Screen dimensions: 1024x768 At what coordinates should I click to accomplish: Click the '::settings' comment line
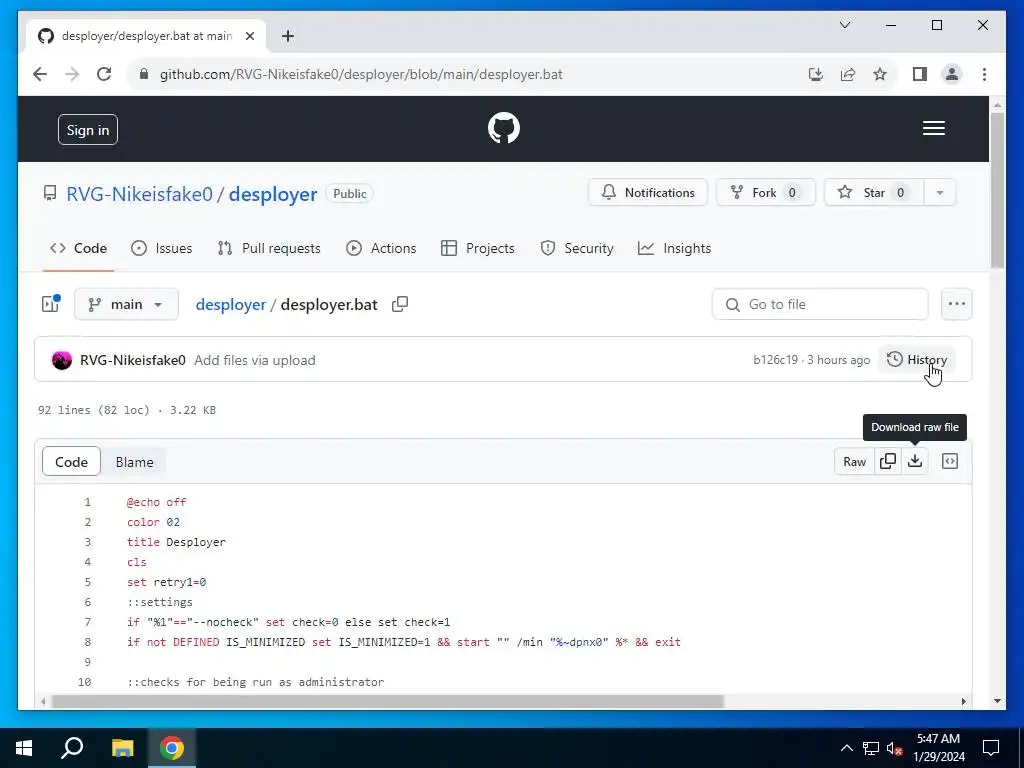click(160, 602)
